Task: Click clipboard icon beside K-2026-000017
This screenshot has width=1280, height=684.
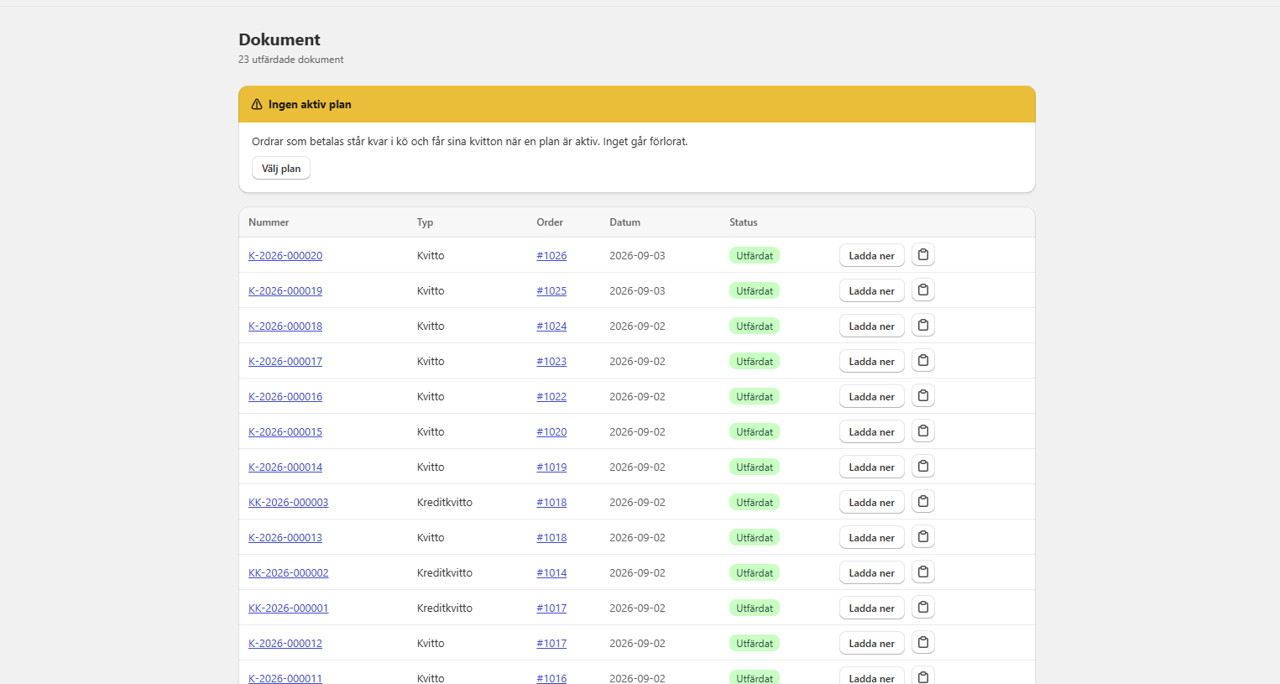Action: click(923, 361)
